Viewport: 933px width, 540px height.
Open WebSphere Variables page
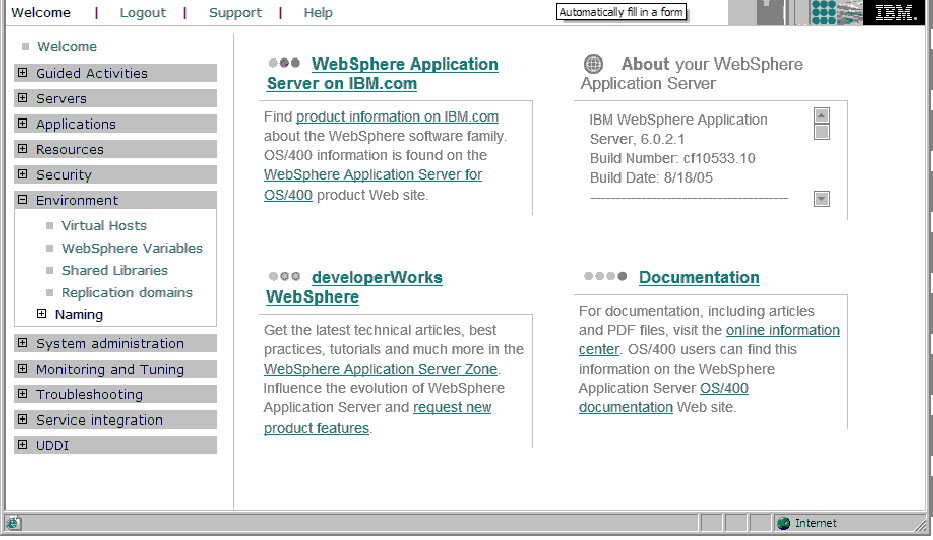132,248
